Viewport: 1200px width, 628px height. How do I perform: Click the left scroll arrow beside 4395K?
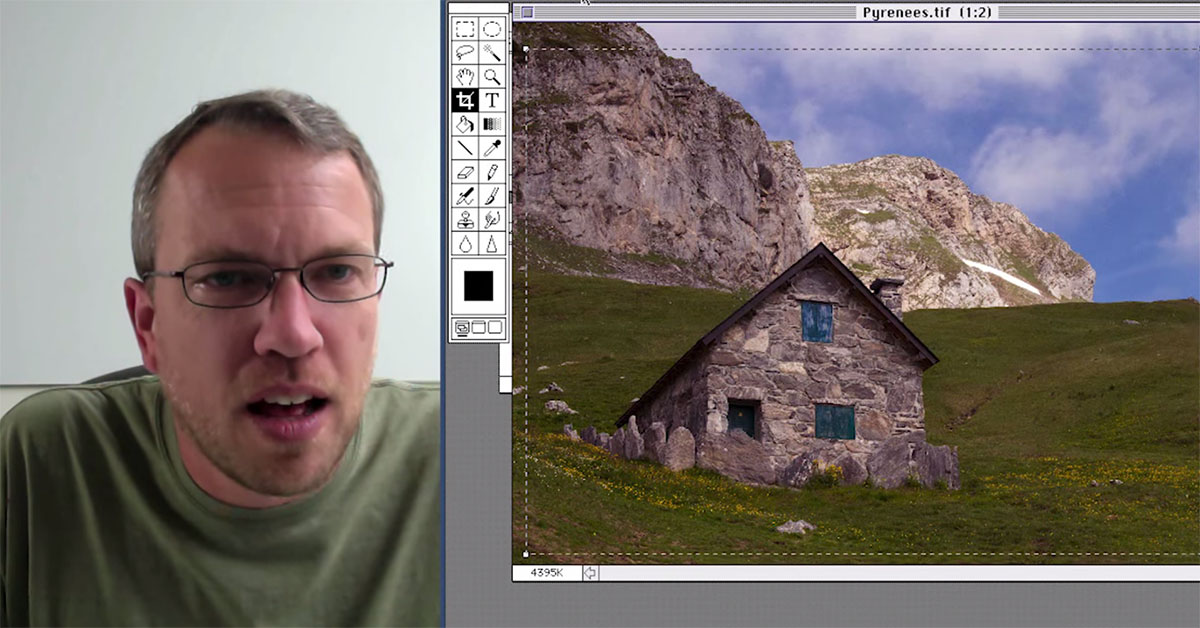point(591,573)
